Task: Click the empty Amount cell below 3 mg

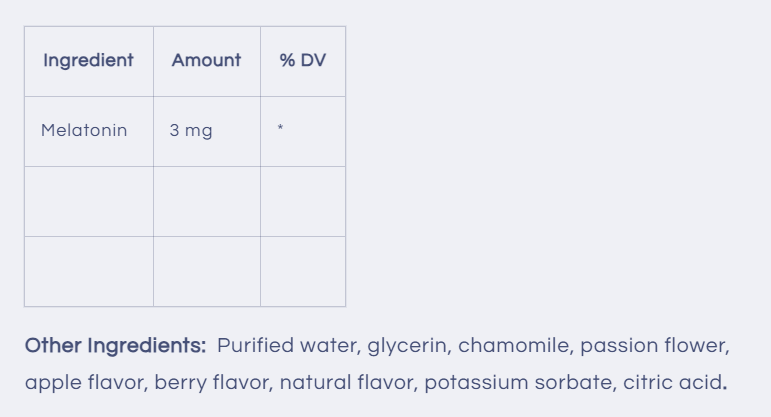Action: [x=206, y=201]
